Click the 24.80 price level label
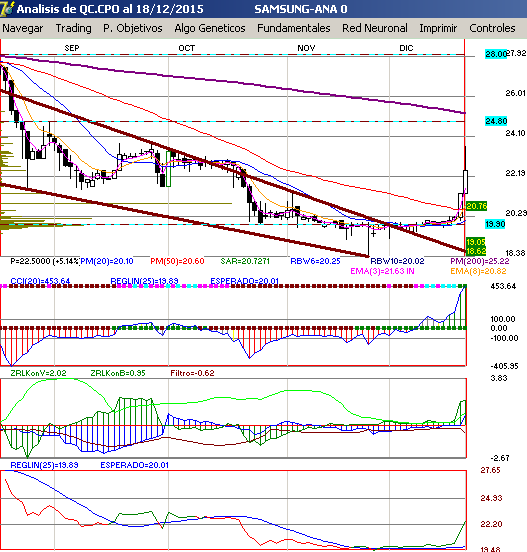The image size is (527, 552). point(496,121)
